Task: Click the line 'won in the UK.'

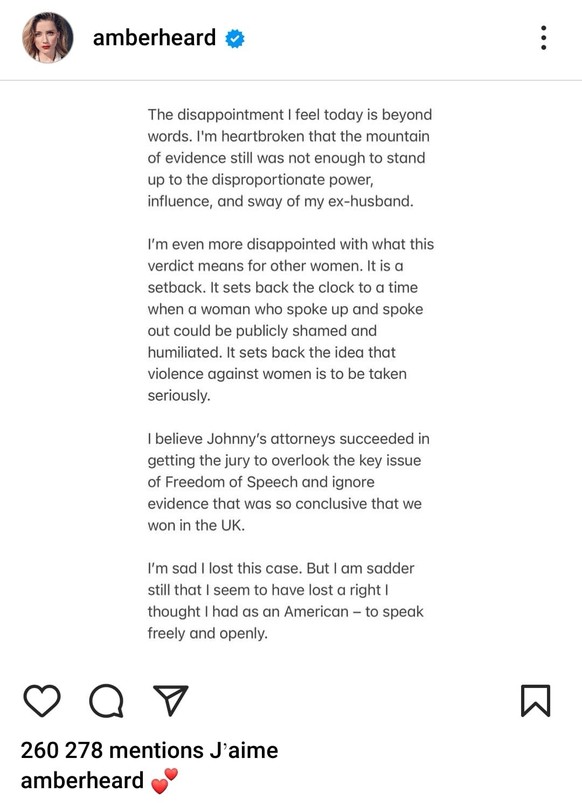Action: [x=196, y=525]
